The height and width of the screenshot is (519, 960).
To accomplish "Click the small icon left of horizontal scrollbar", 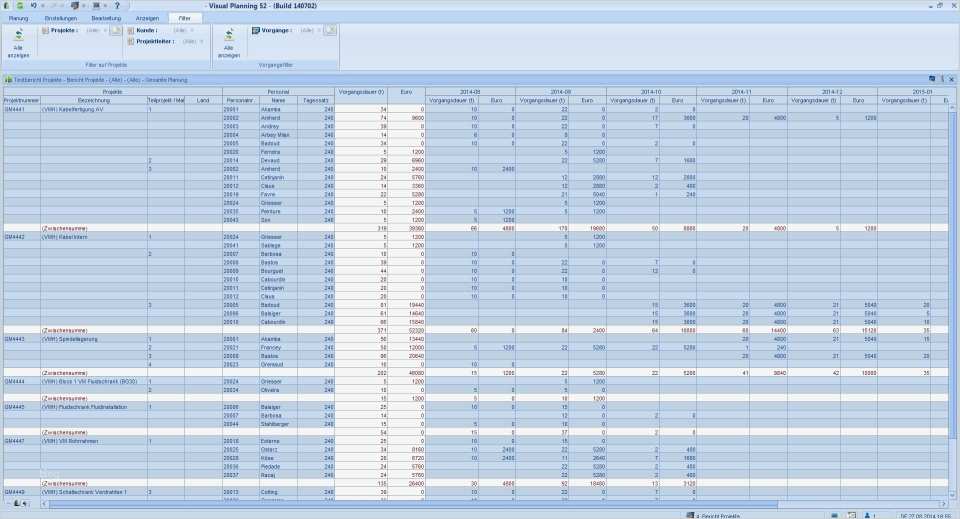I will (17, 504).
